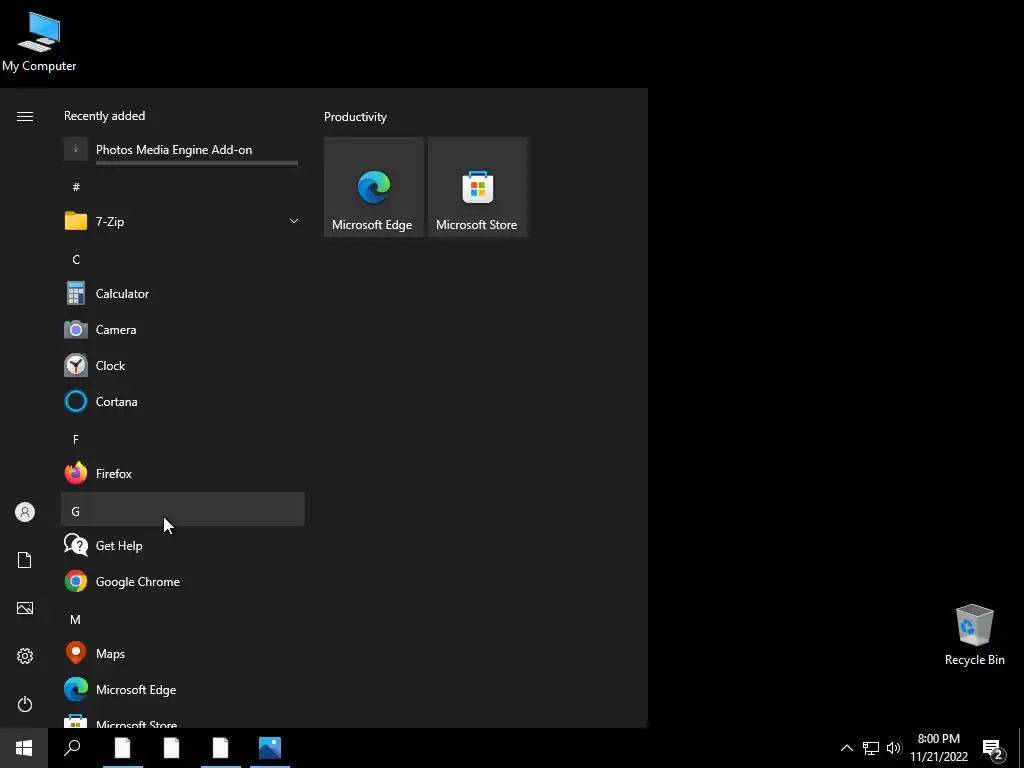Open the Documents shortcut in Start sidebar
The height and width of the screenshot is (768, 1024).
click(x=25, y=560)
